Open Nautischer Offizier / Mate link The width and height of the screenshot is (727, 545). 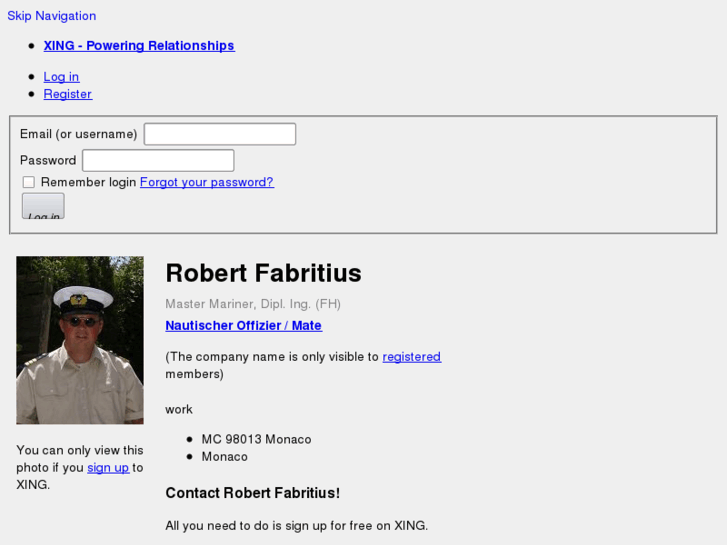click(x=243, y=326)
